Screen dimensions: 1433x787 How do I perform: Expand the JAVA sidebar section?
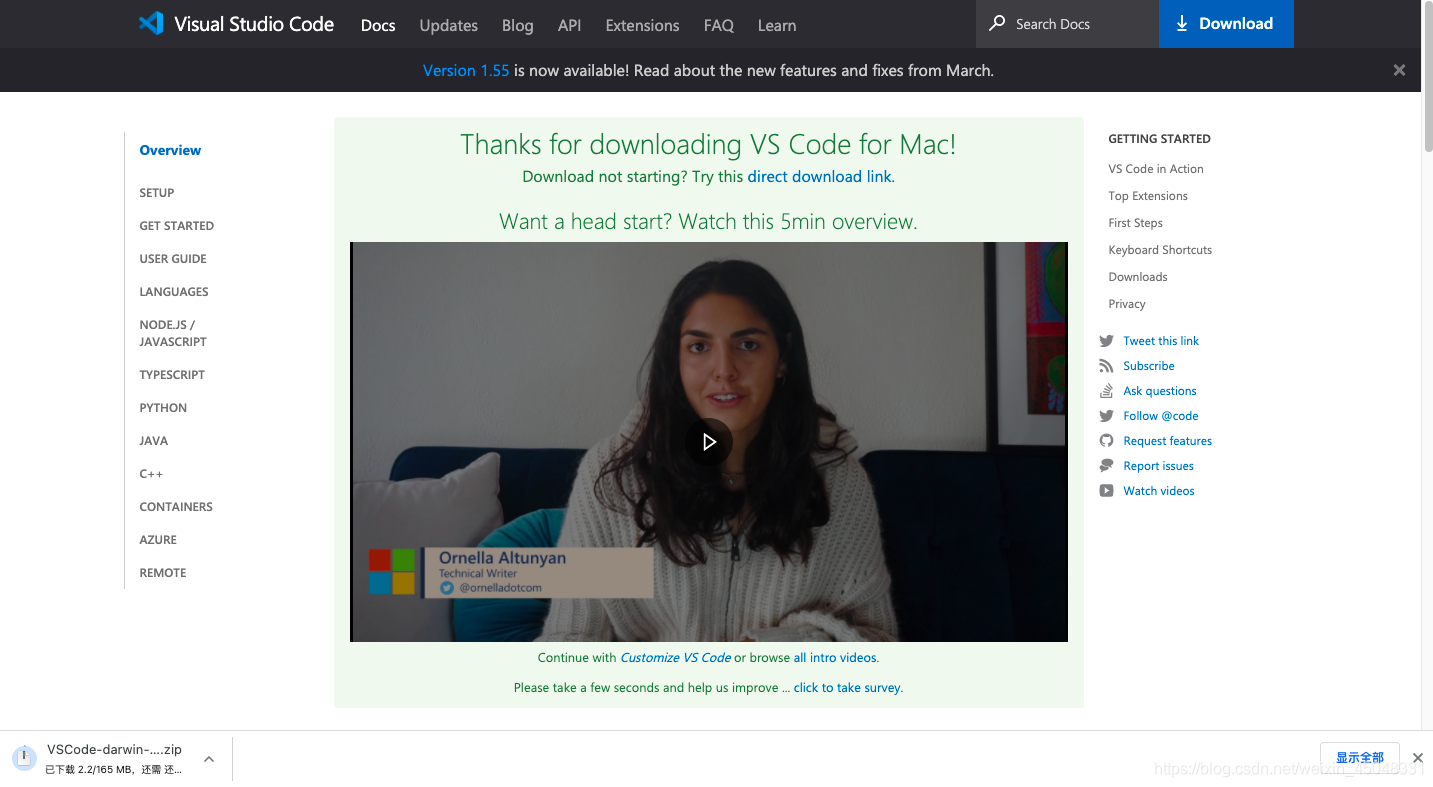click(154, 440)
